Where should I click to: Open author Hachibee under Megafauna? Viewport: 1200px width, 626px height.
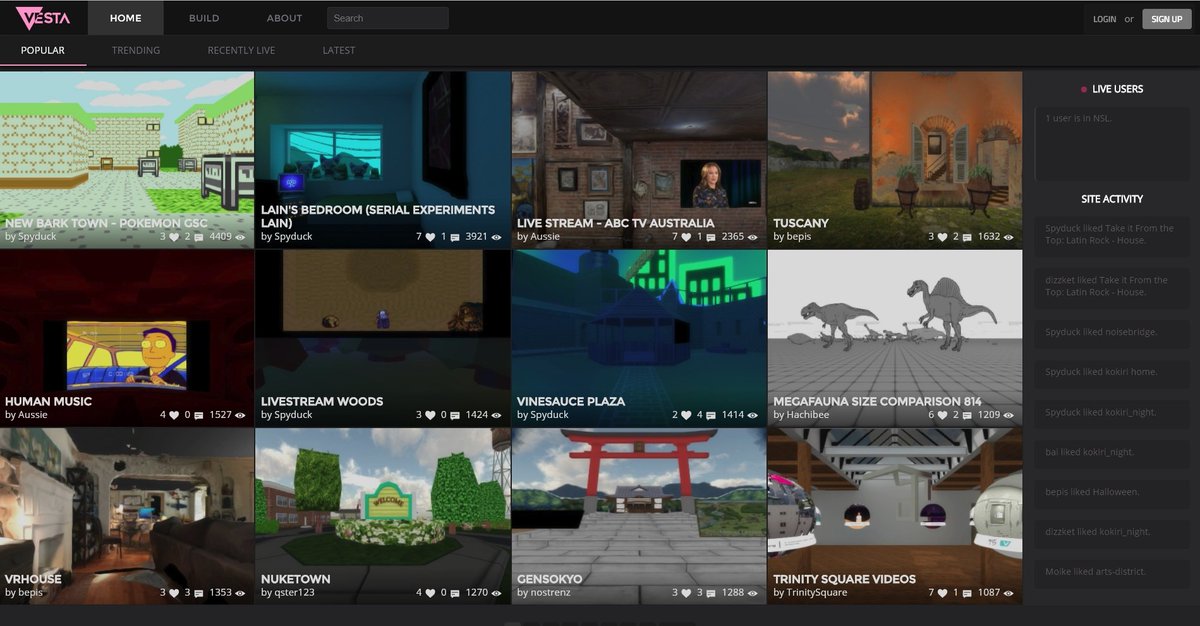tap(807, 415)
